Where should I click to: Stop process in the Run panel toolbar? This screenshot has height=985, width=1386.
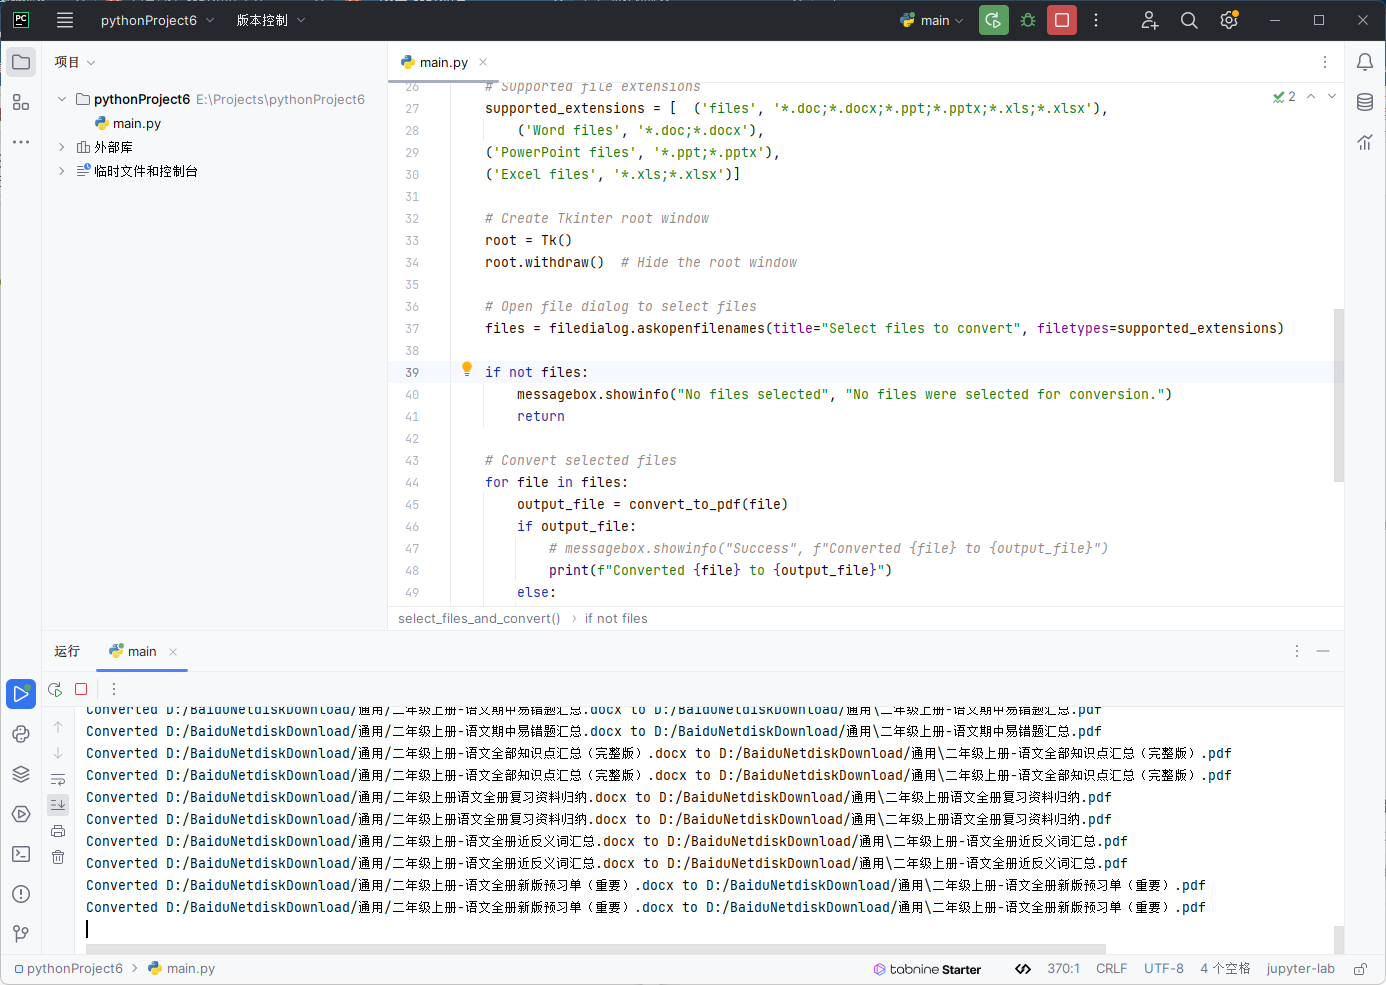point(81,689)
